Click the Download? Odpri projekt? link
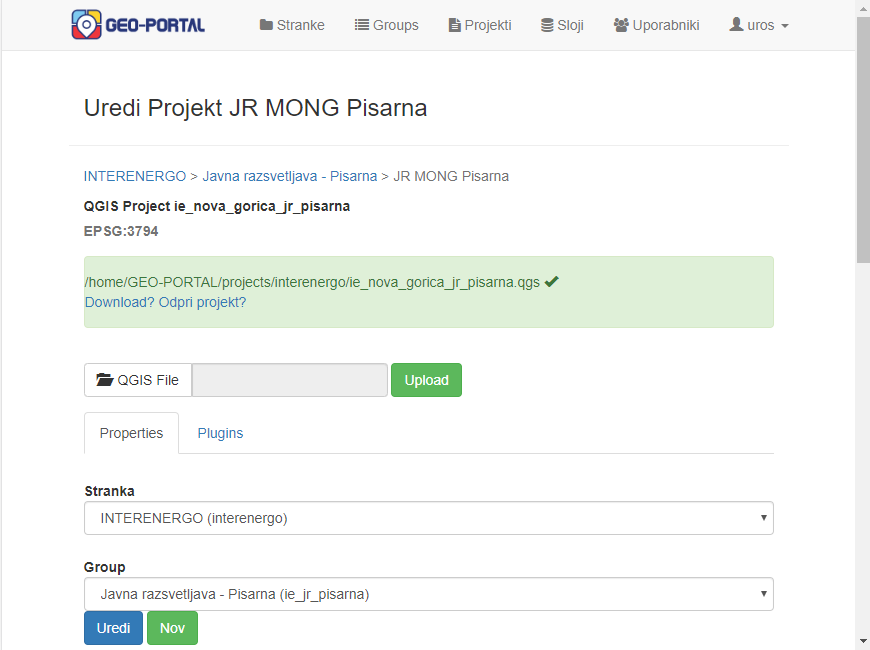This screenshot has width=870, height=650. tap(165, 302)
